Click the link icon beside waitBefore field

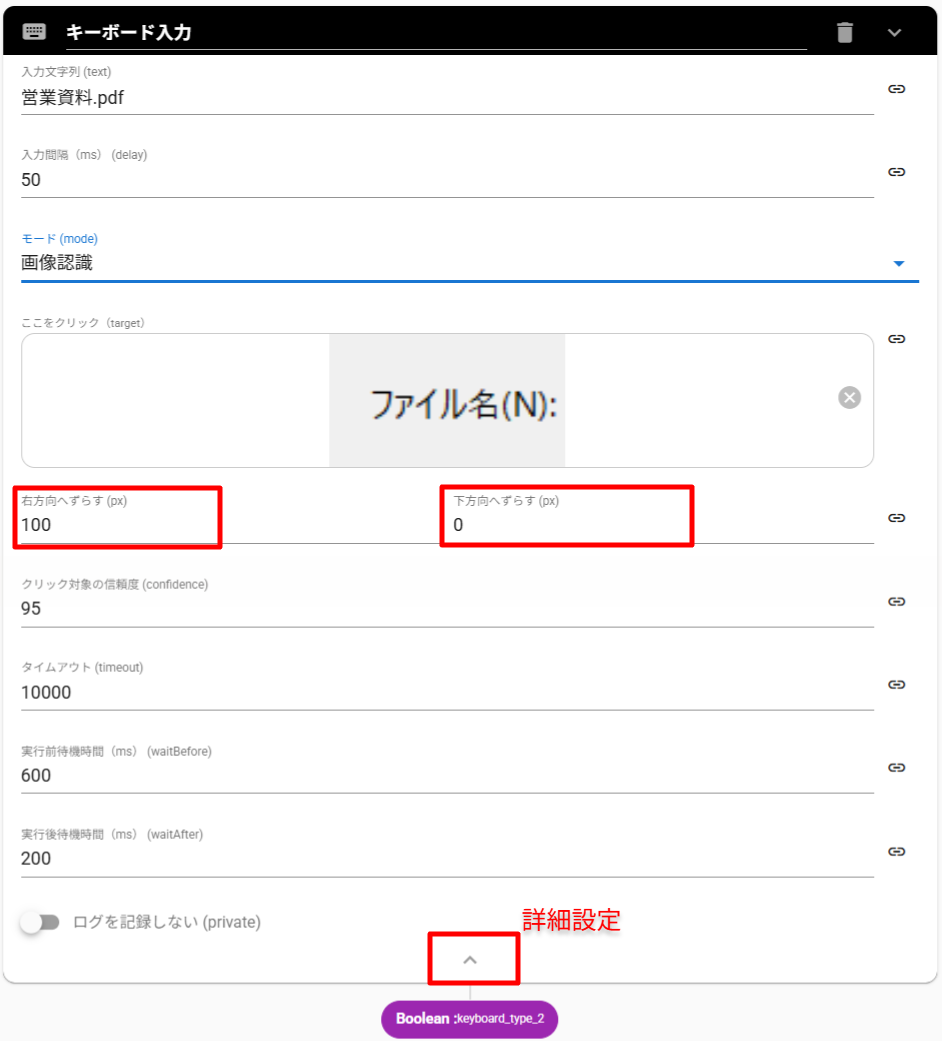897,768
